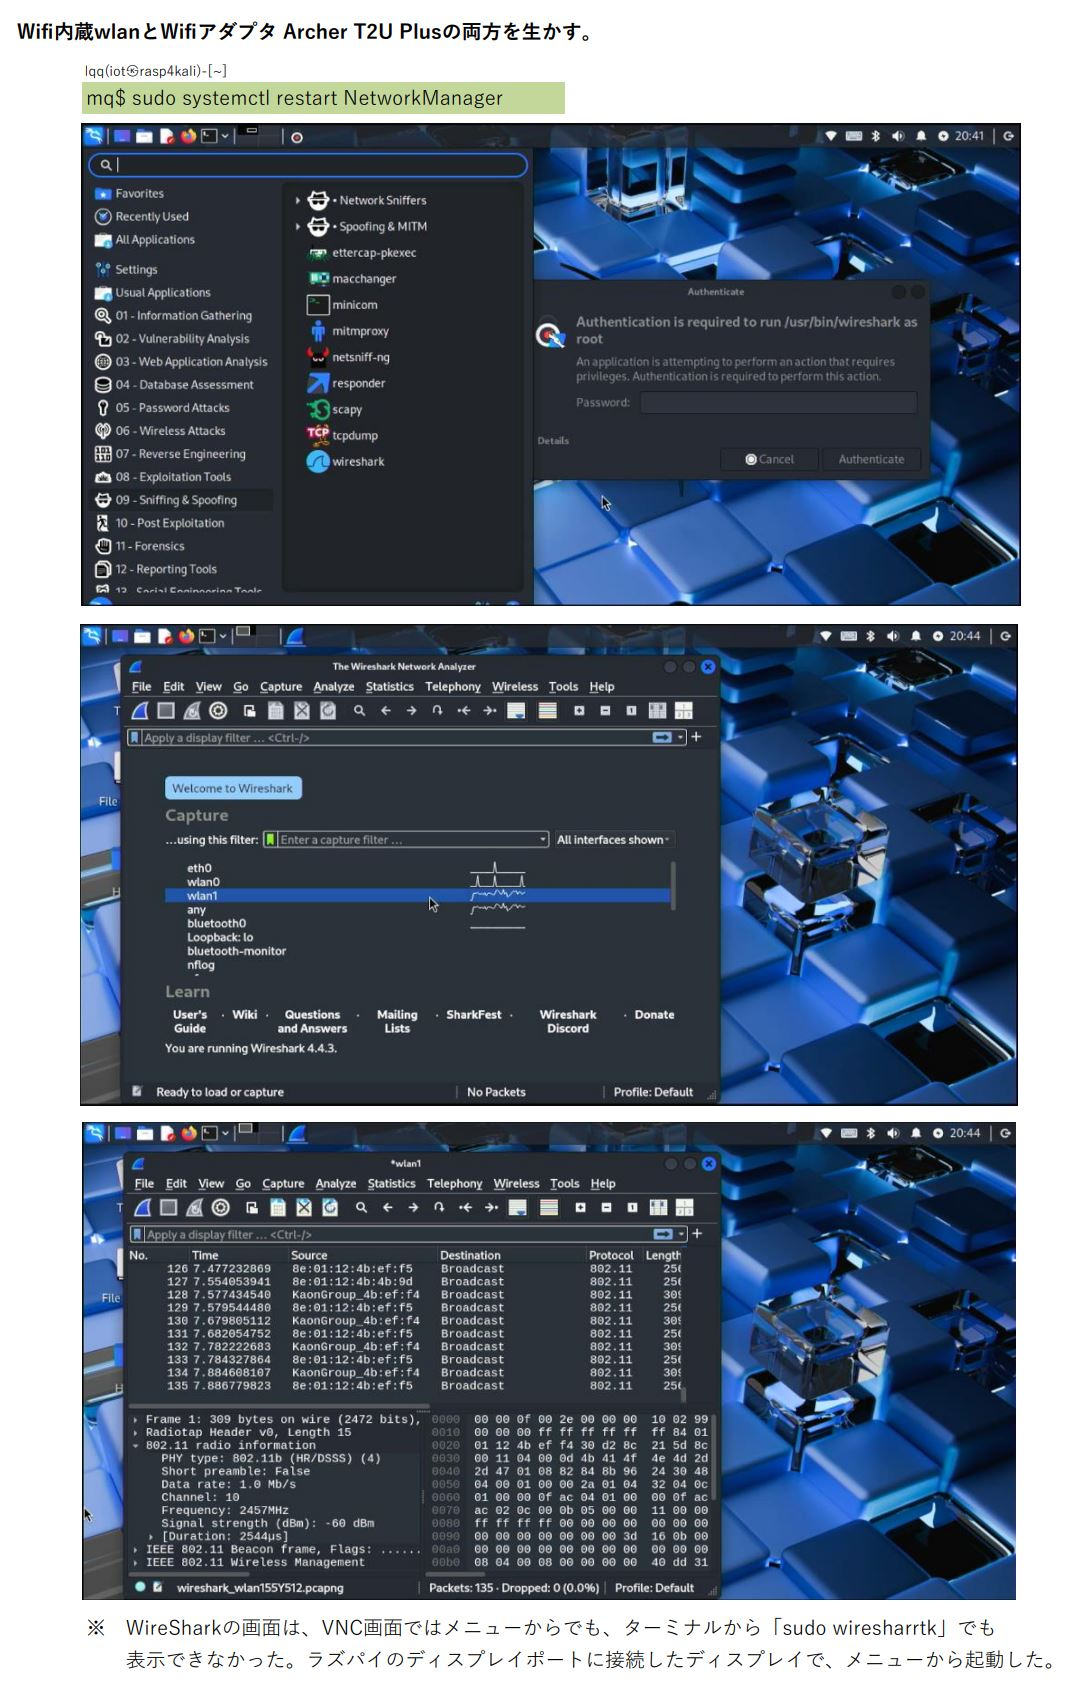This screenshot has height=1694, width=1067.
Task: Click Cancel in the authentication dialog
Action: click(x=769, y=459)
